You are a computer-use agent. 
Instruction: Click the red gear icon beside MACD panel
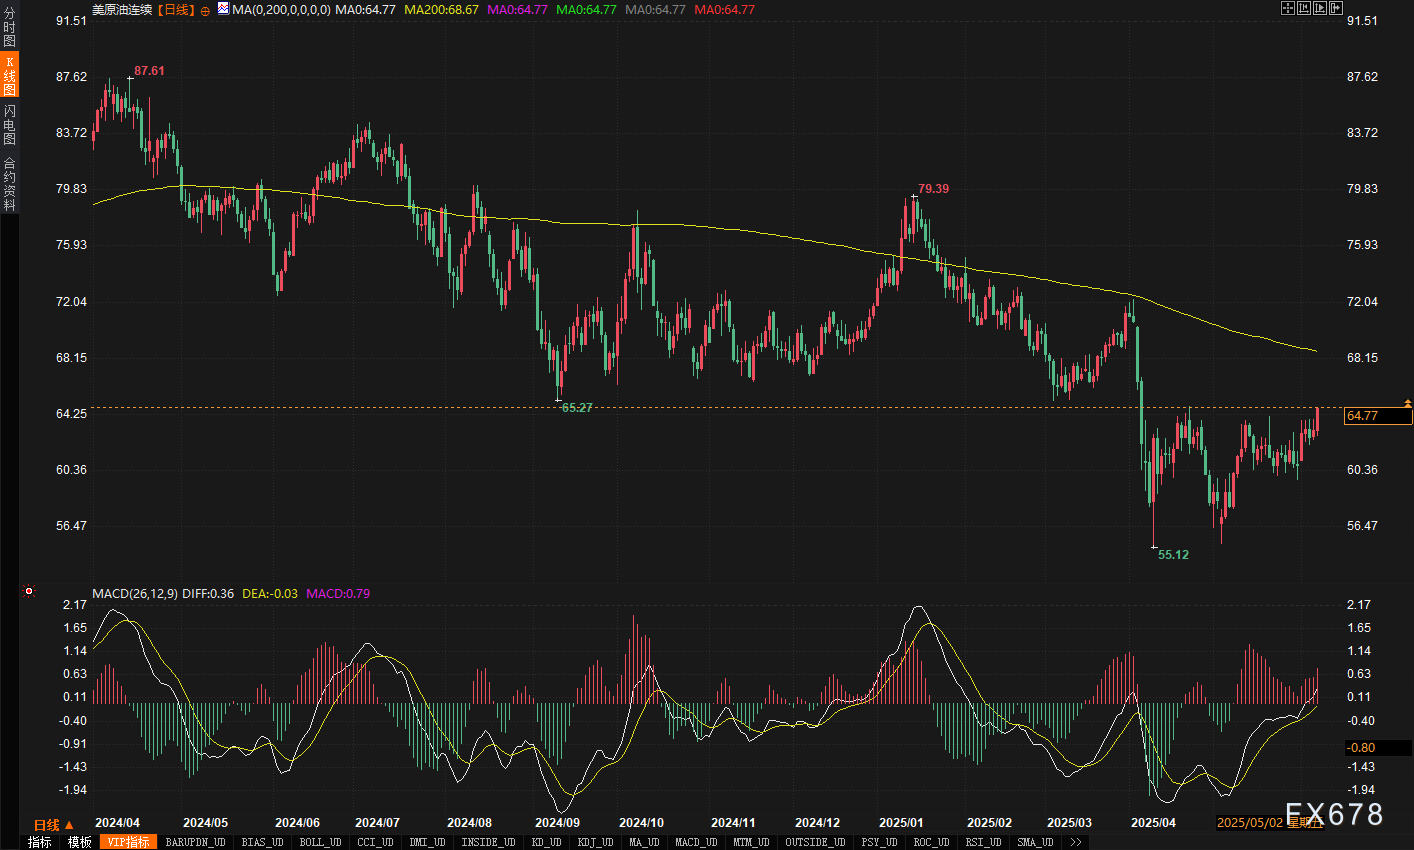(29, 591)
